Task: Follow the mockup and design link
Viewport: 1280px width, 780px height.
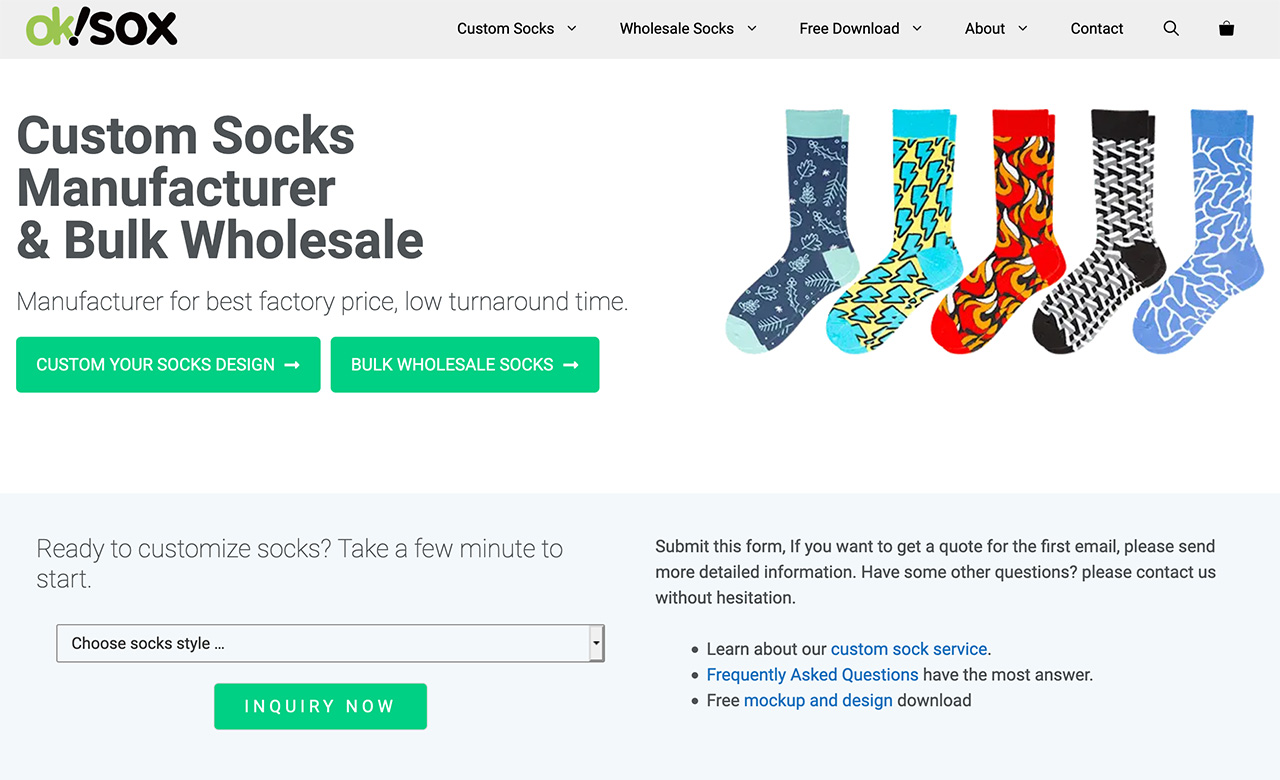Action: pyautogui.click(x=818, y=701)
